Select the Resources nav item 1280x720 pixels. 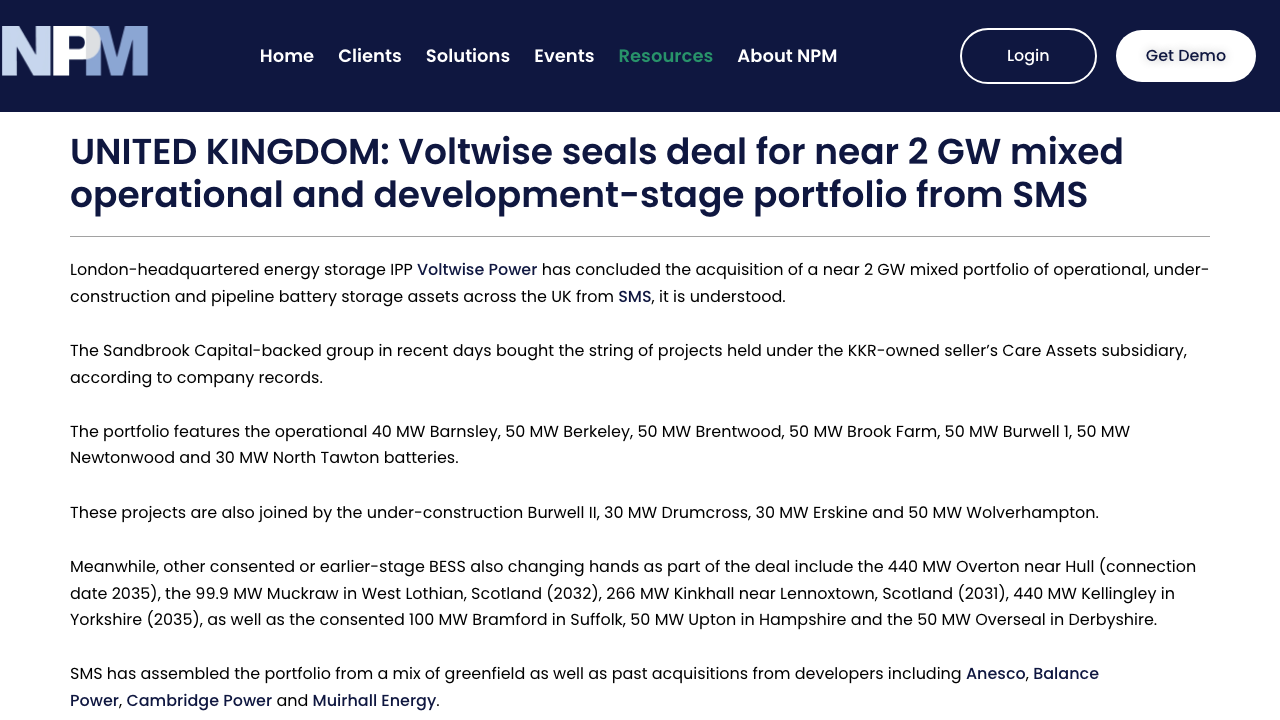click(666, 56)
